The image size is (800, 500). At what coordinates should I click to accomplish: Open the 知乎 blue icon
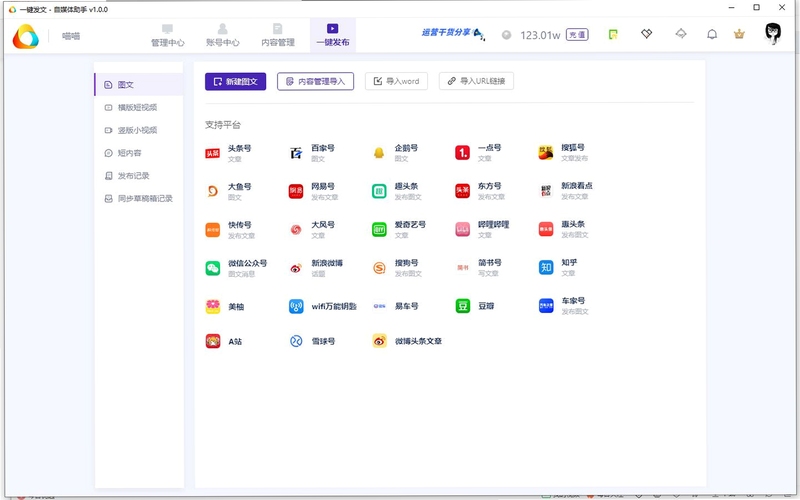[x=546, y=267]
